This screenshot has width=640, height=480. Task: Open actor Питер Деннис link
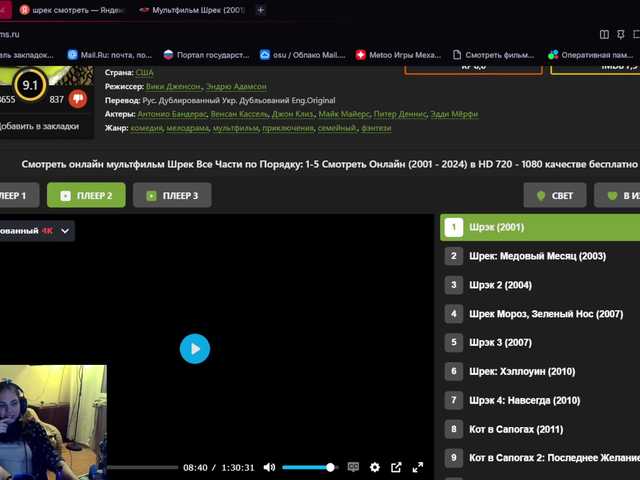pyautogui.click(x=400, y=114)
